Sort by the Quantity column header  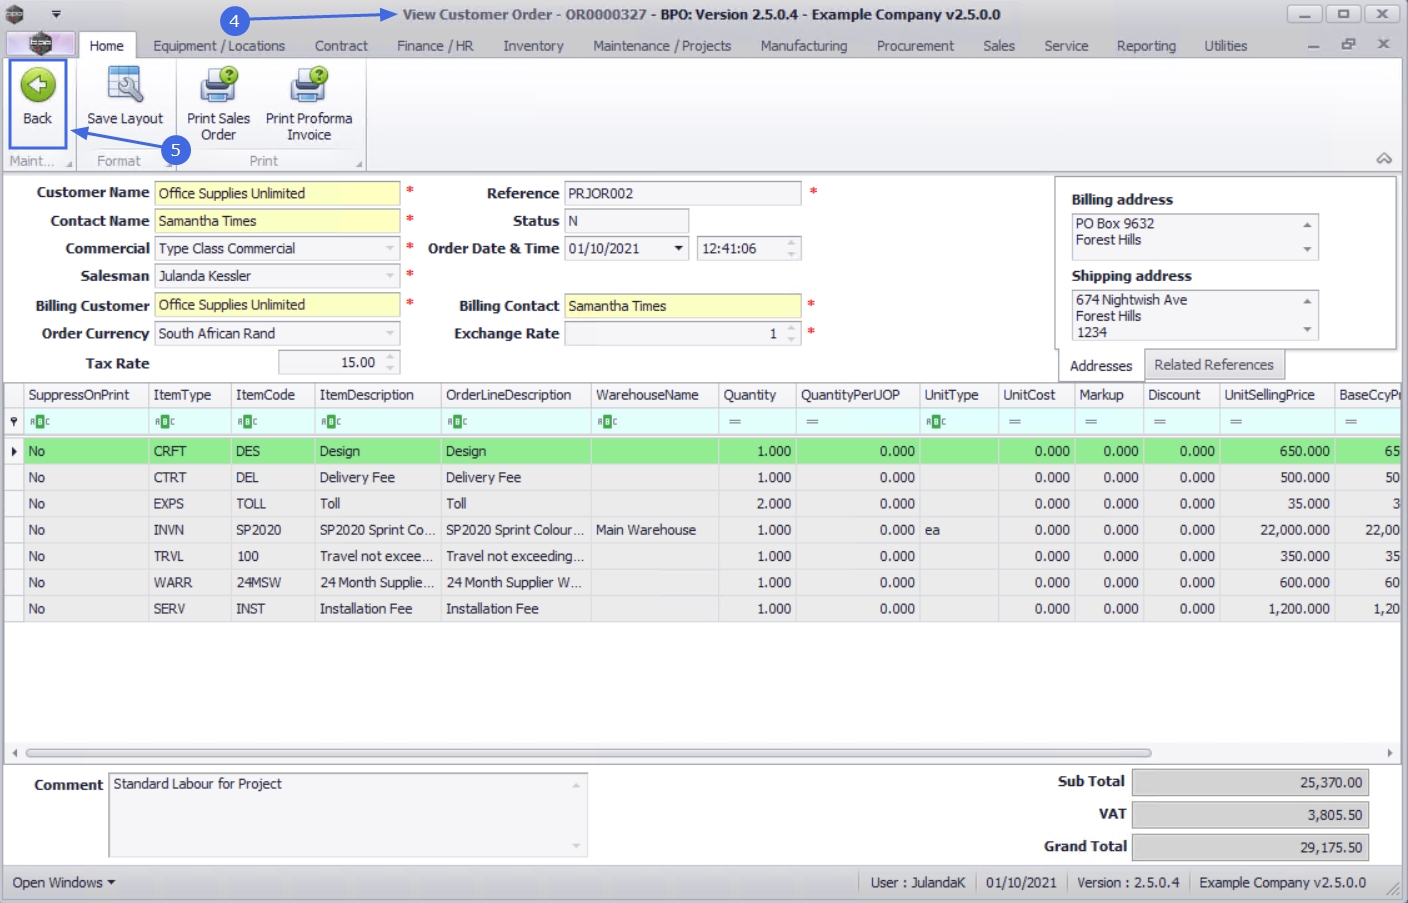[x=757, y=395]
